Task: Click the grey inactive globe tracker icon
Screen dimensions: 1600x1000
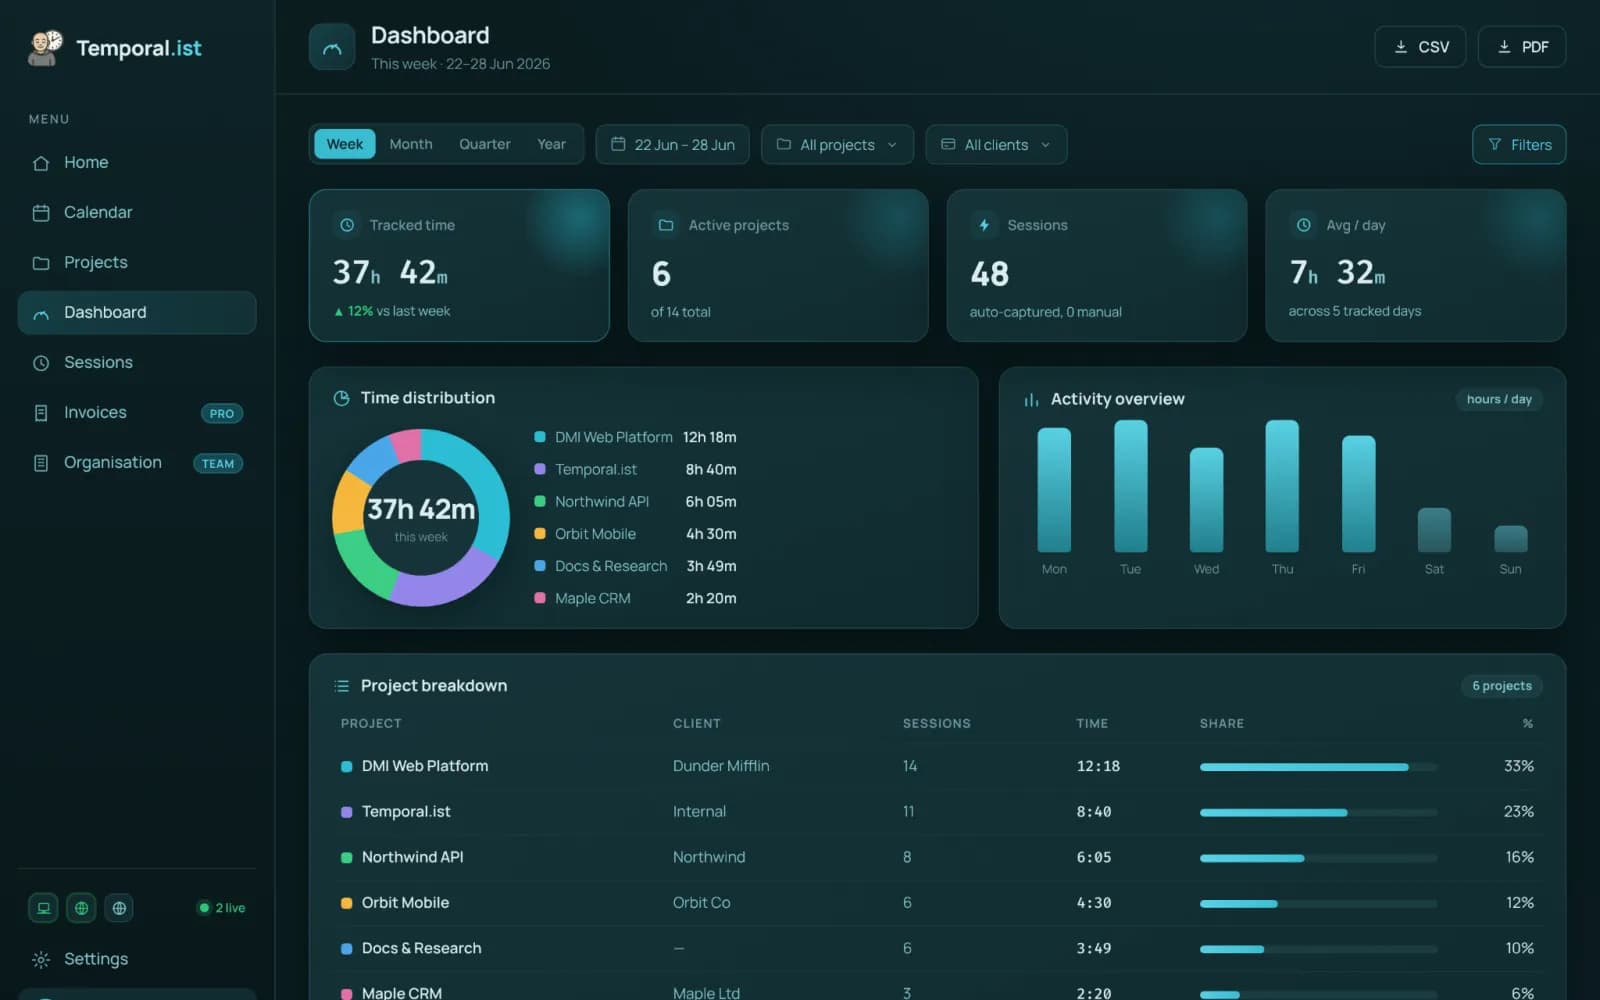Action: [119, 908]
